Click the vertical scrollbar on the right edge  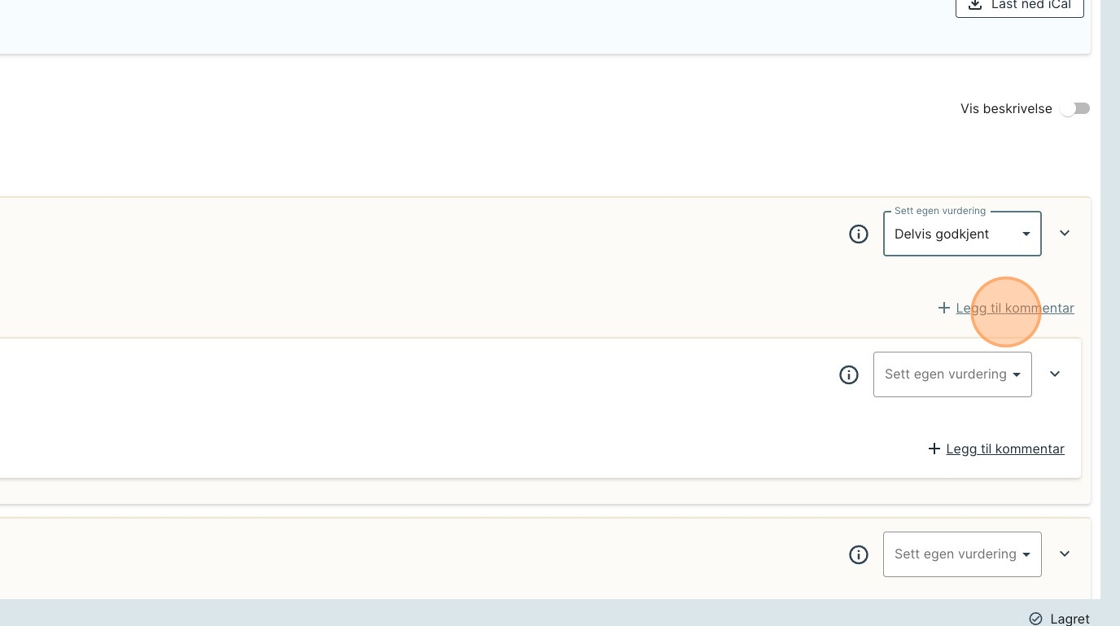point(1110,300)
